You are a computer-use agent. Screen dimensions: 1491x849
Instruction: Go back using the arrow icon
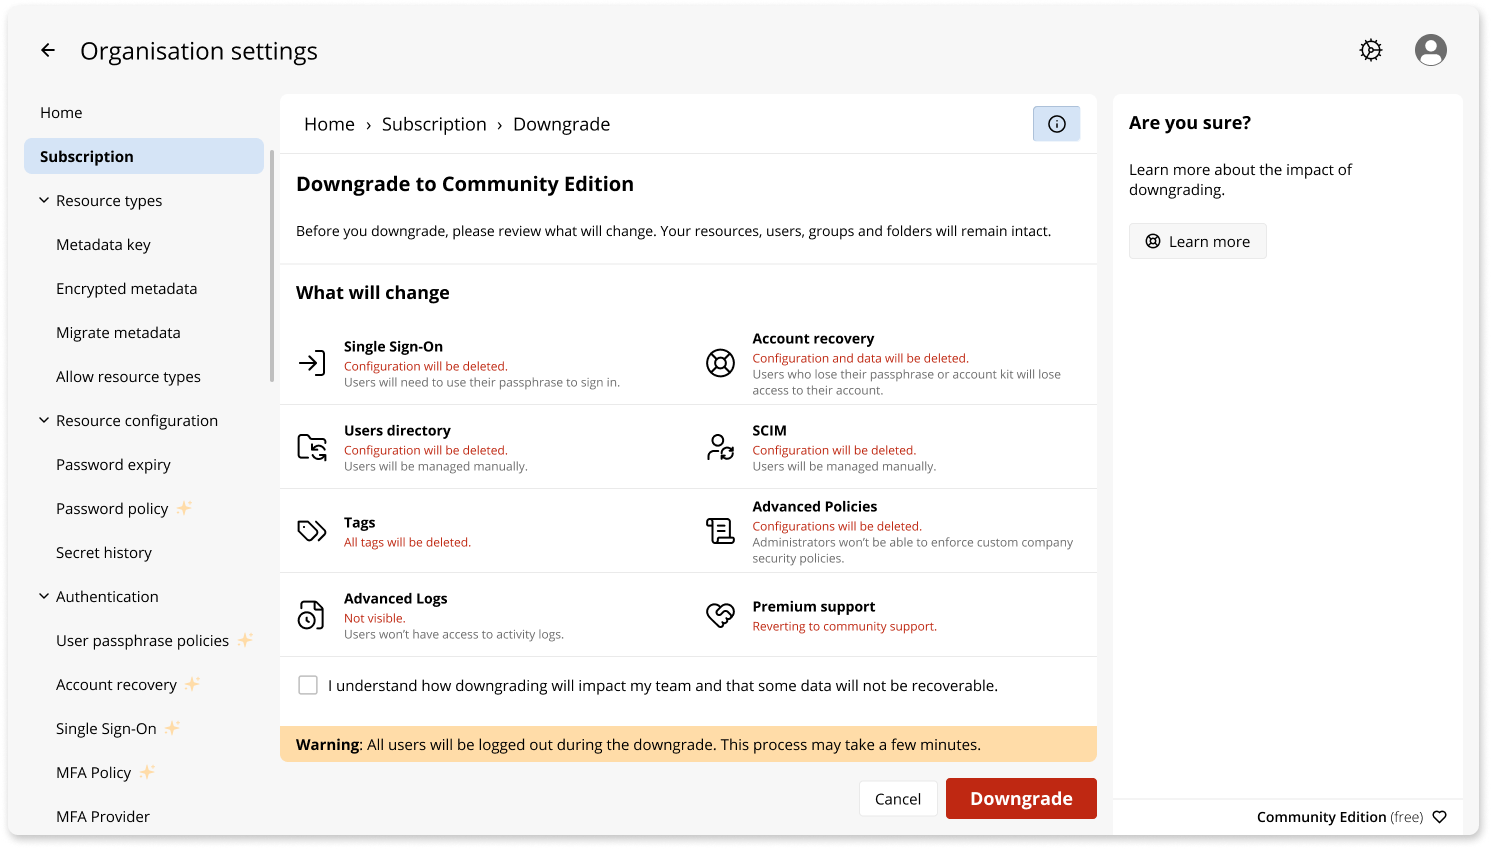(x=48, y=50)
